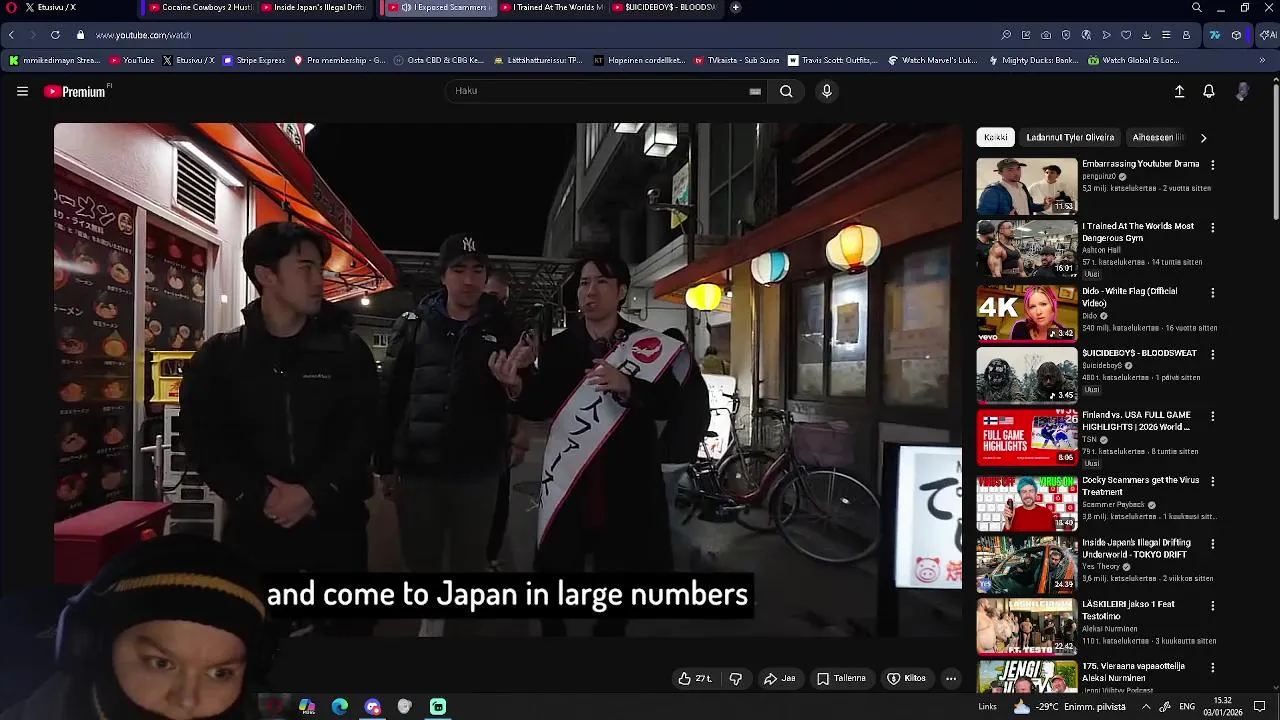Show more bookmarks with double chevron

[1262, 60]
